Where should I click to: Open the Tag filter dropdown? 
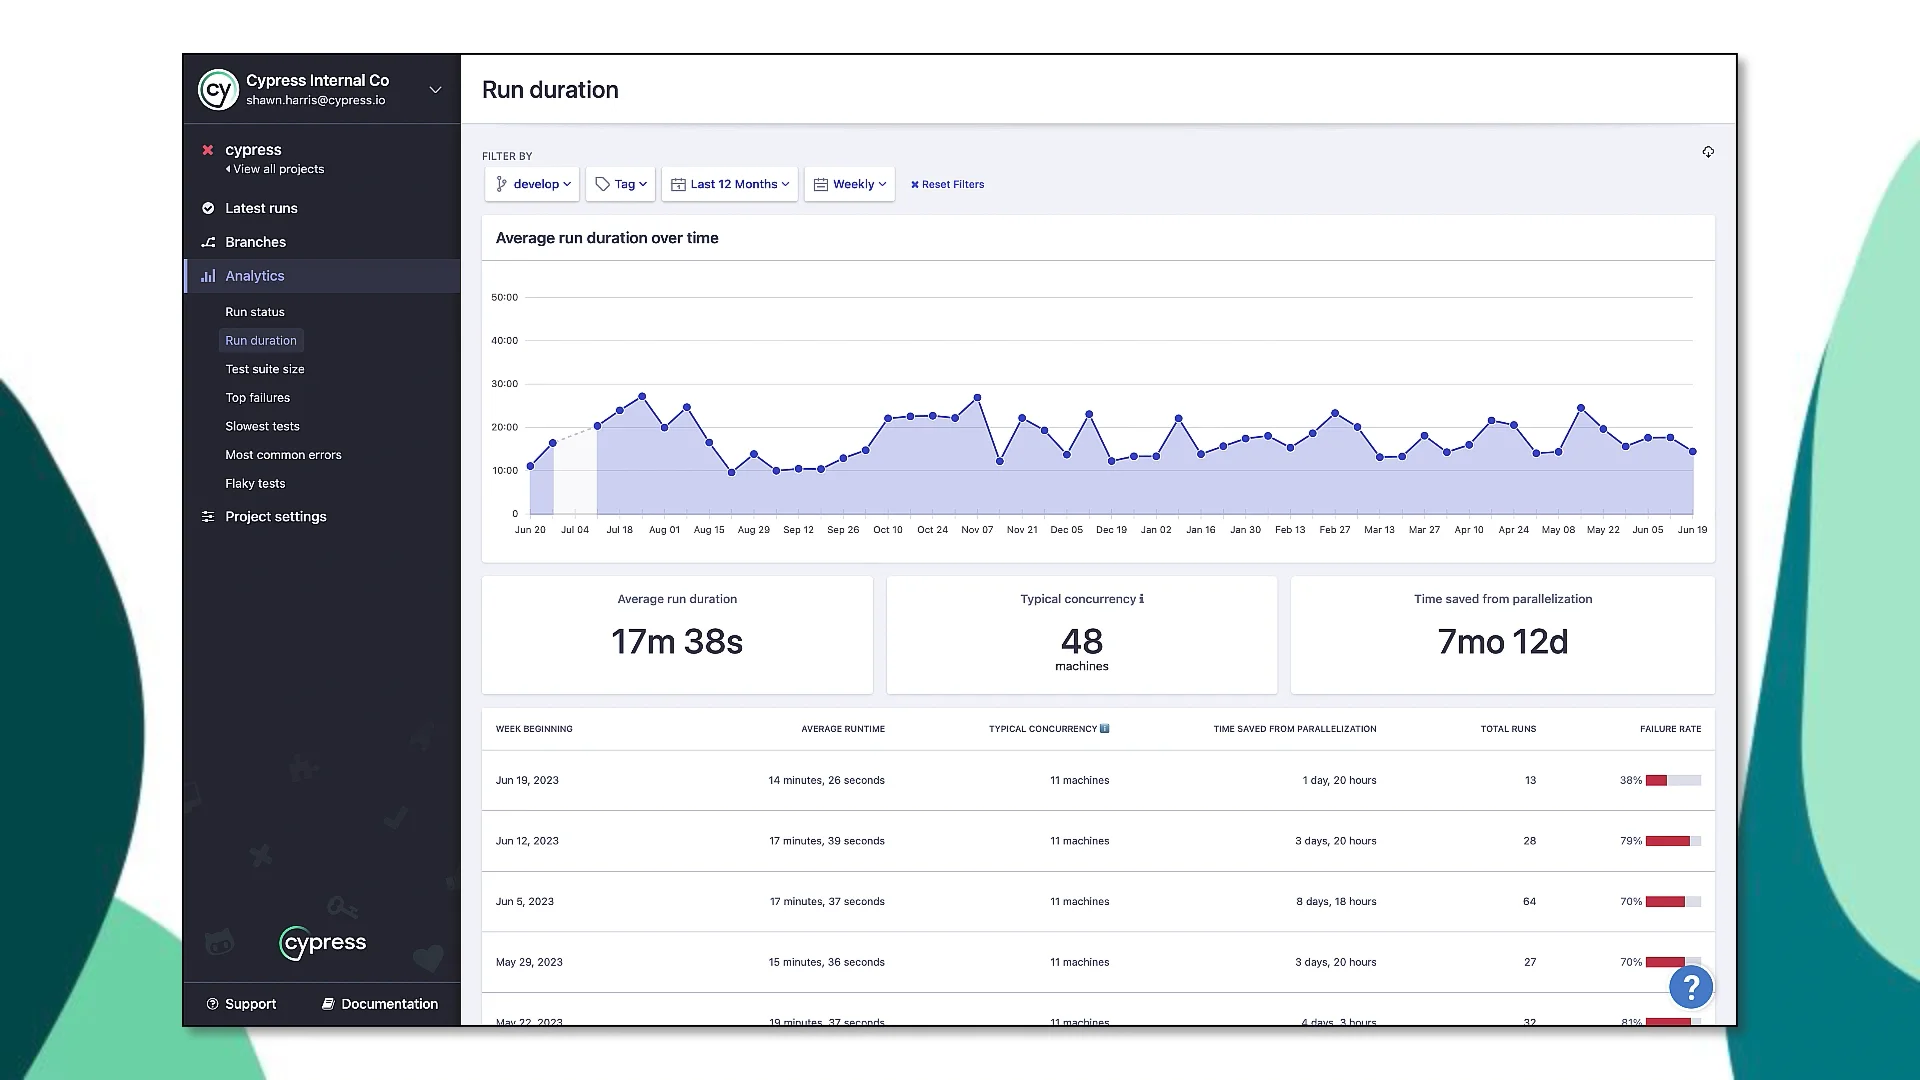point(621,184)
